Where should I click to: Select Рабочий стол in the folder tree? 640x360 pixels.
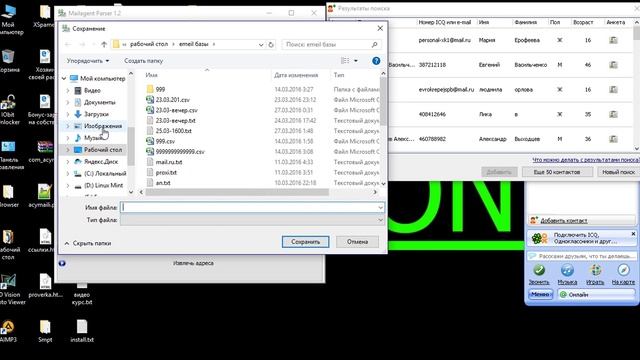(103, 150)
